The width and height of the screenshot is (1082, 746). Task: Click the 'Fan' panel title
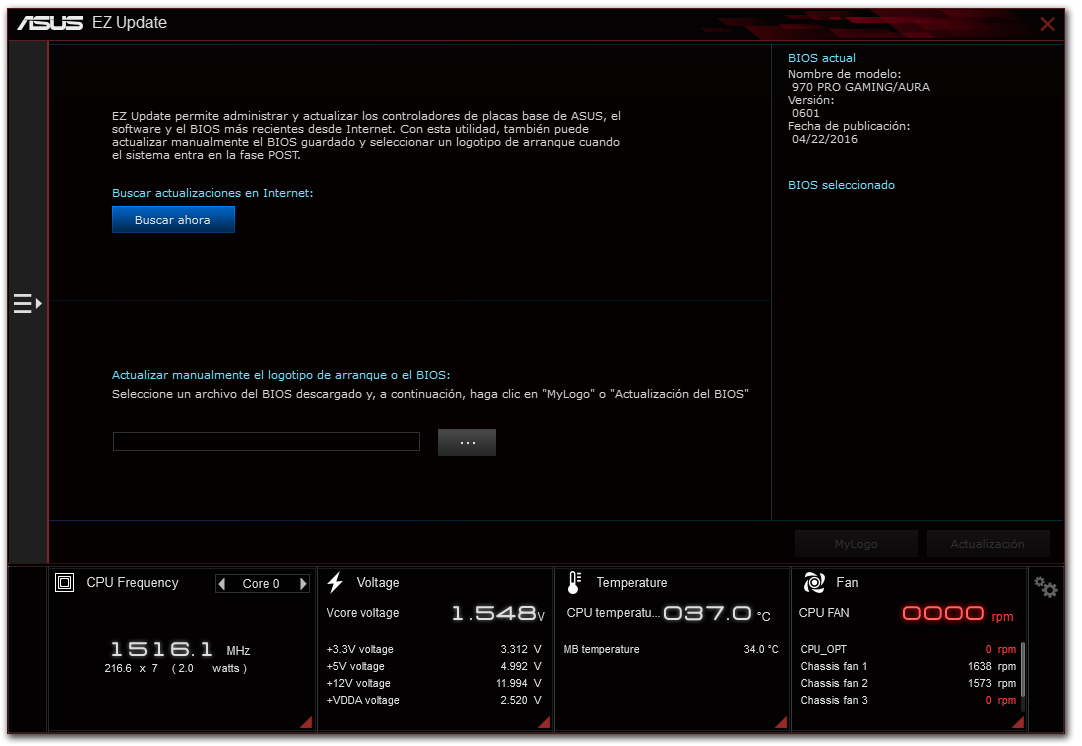(847, 583)
